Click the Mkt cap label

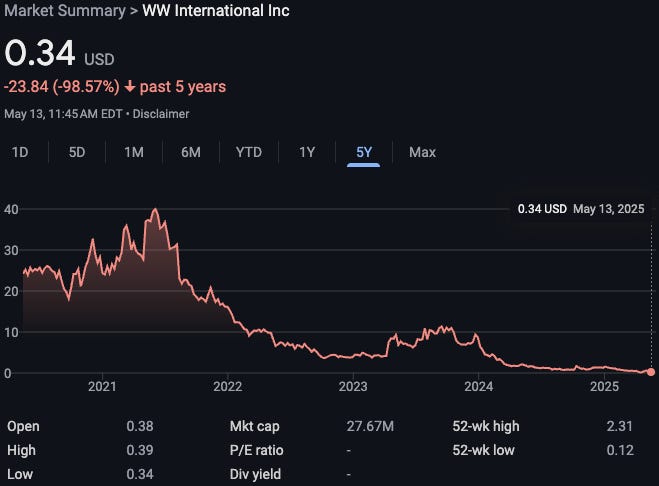pos(255,426)
